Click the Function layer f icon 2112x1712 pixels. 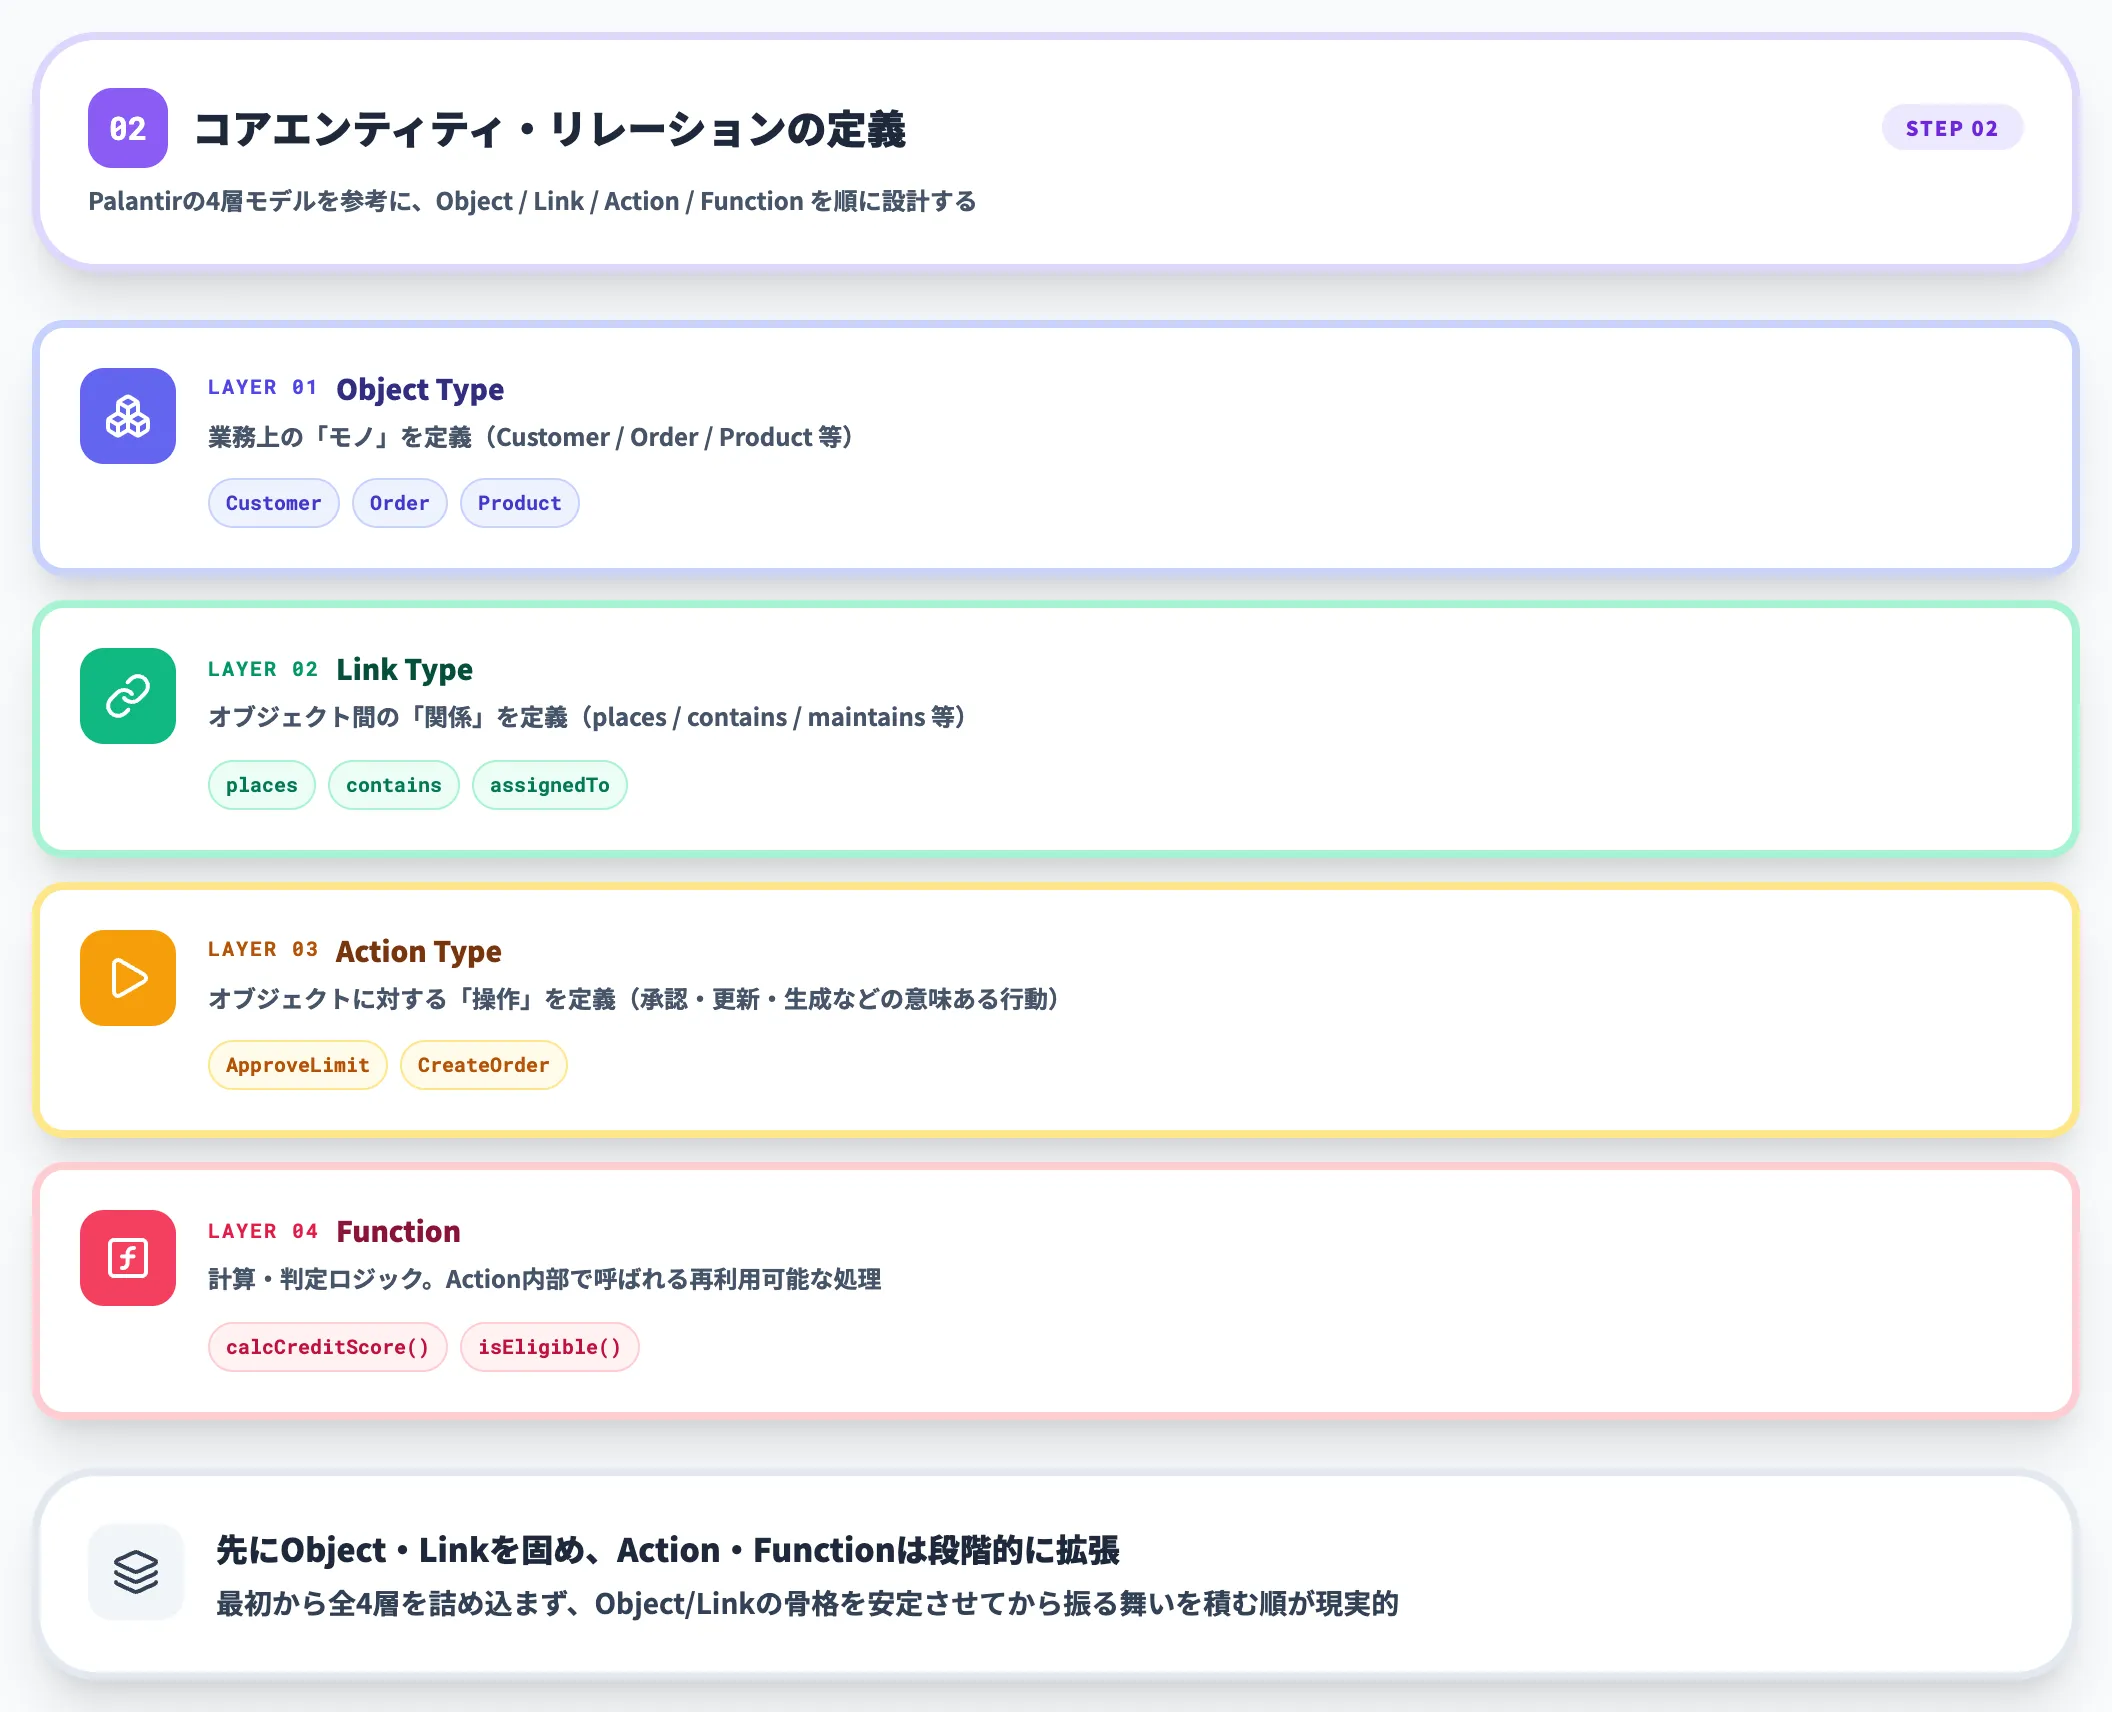[127, 1258]
